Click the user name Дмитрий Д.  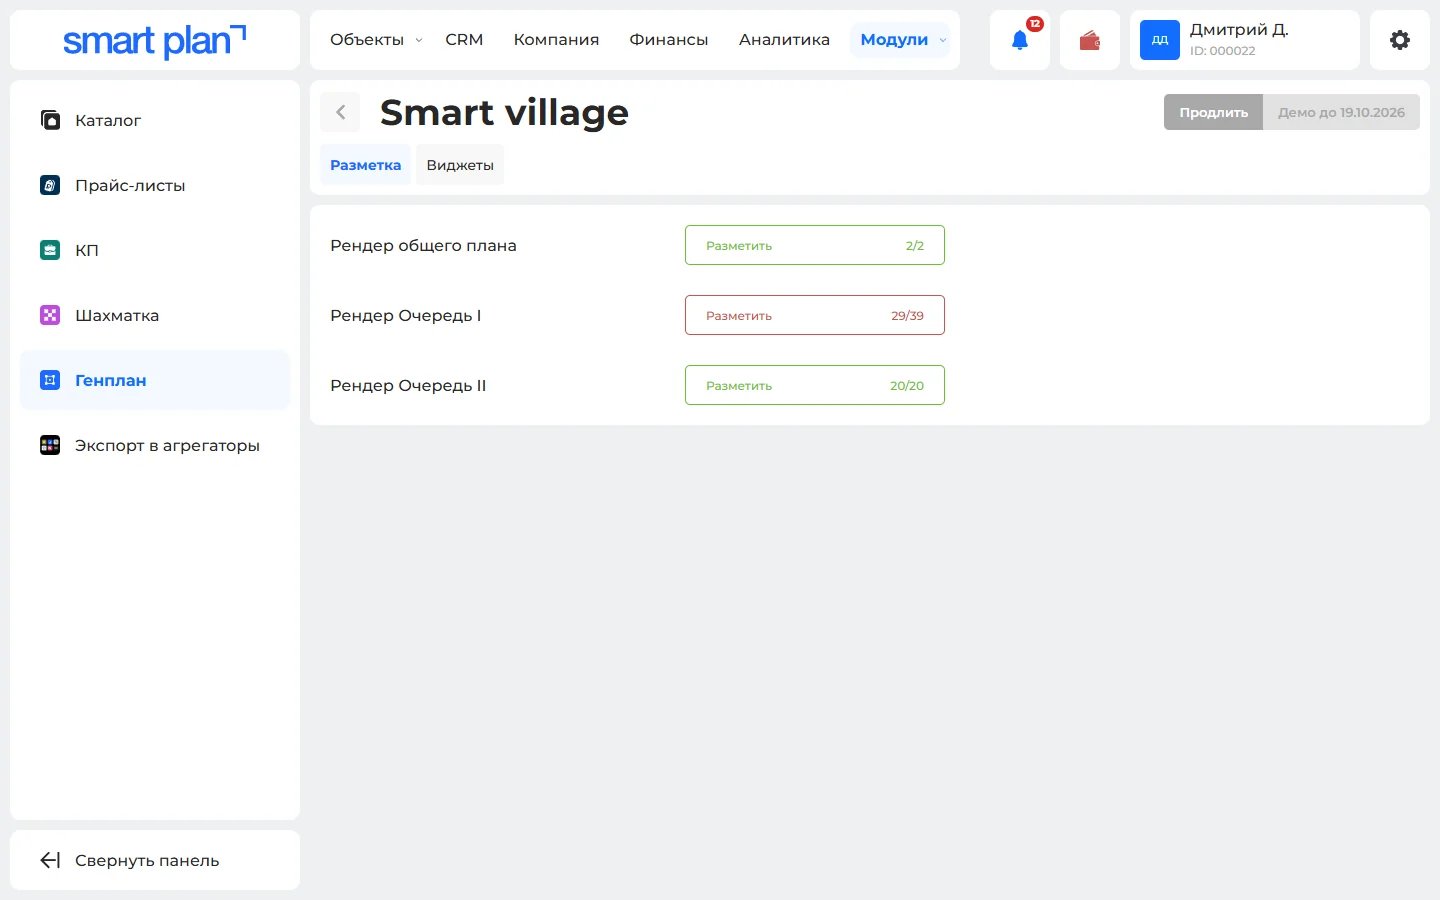1239,30
